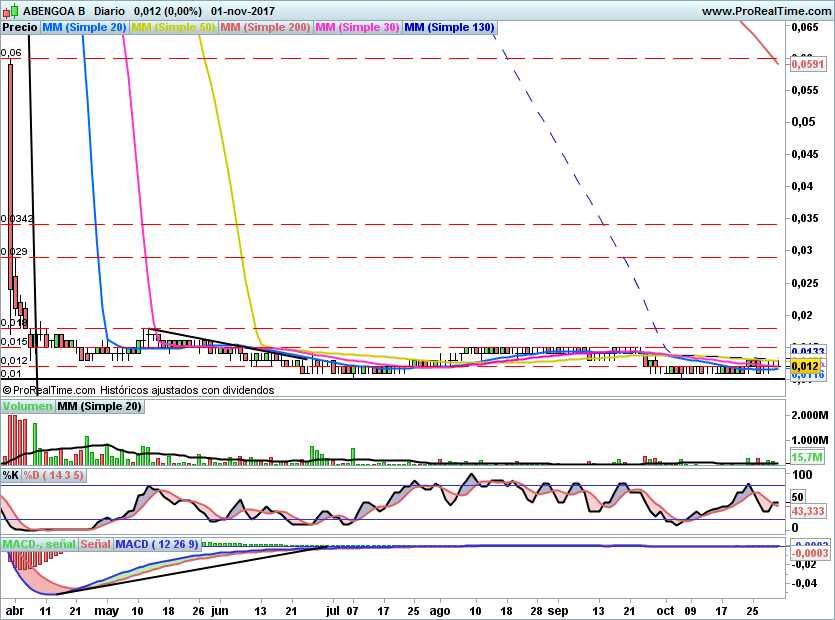This screenshot has width=835, height=620.
Task: Click the MACD-, señal histogram label
Action: (x=39, y=544)
